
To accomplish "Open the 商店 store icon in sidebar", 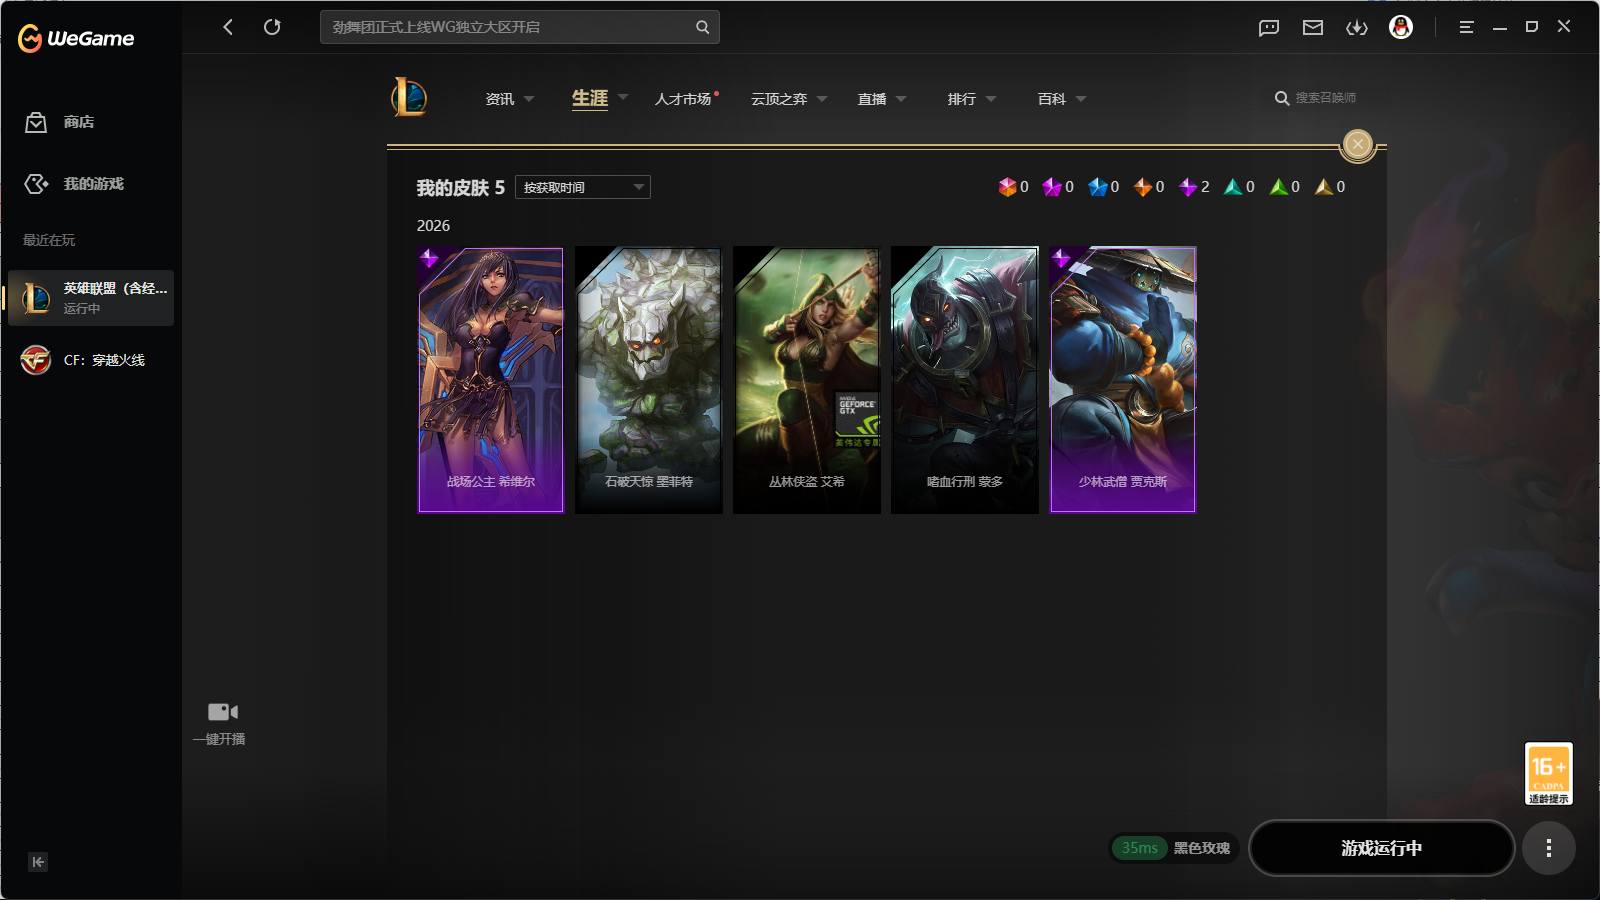I will tap(36, 122).
